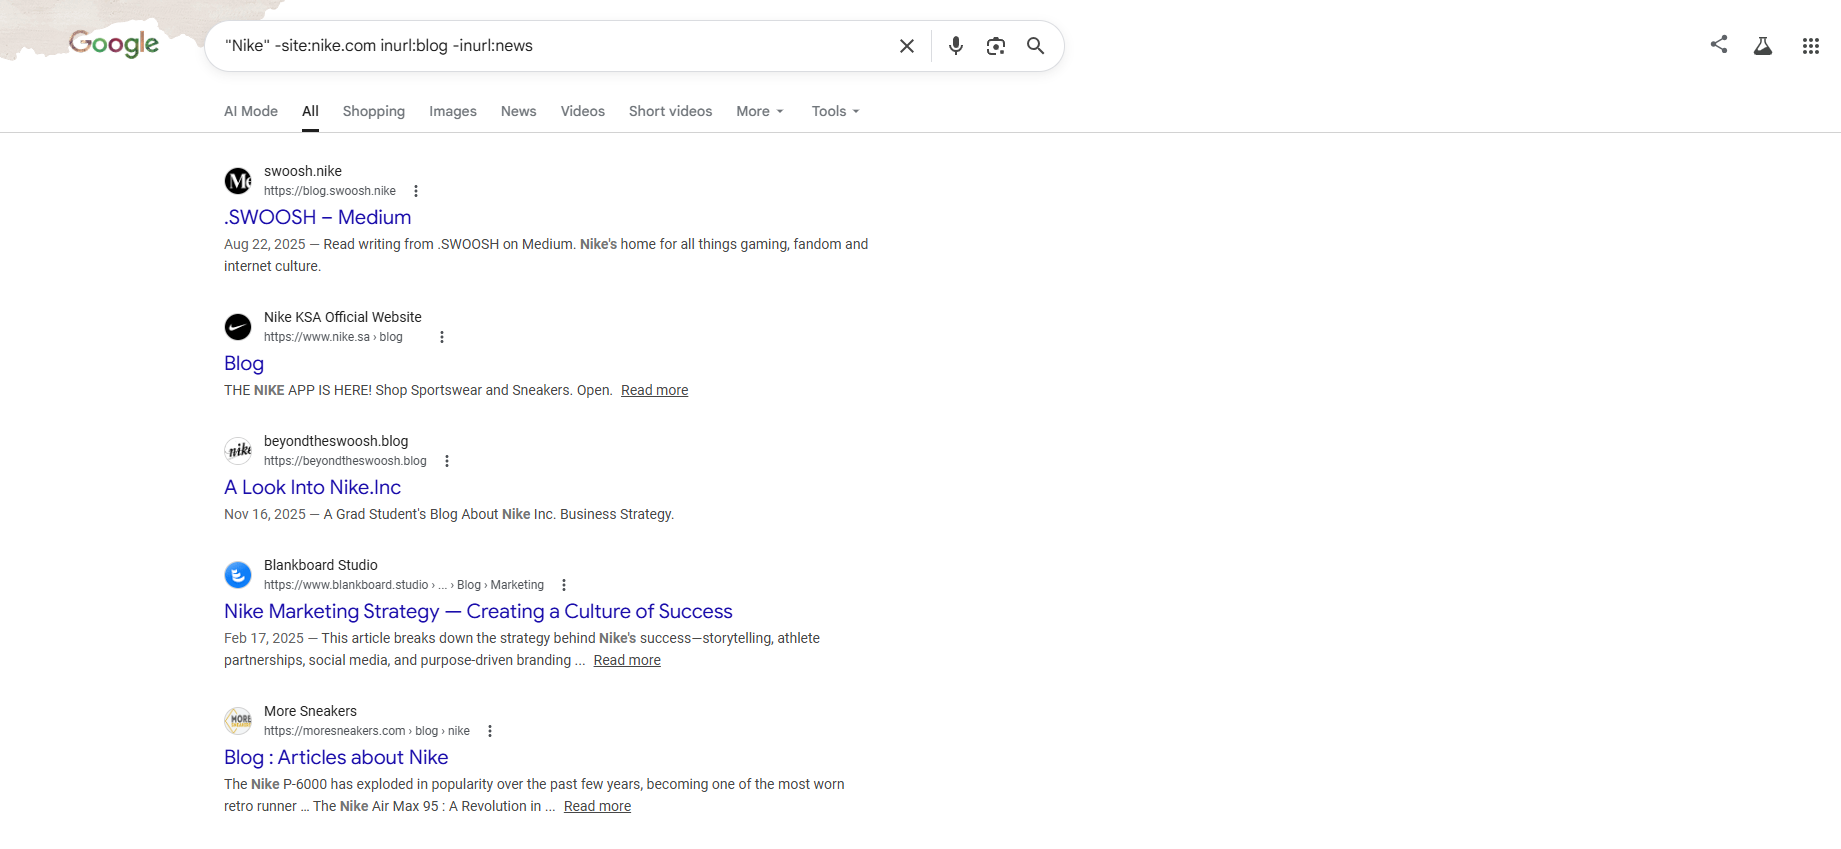The image size is (1841, 849).
Task: Expand the More dropdown
Action: (760, 111)
